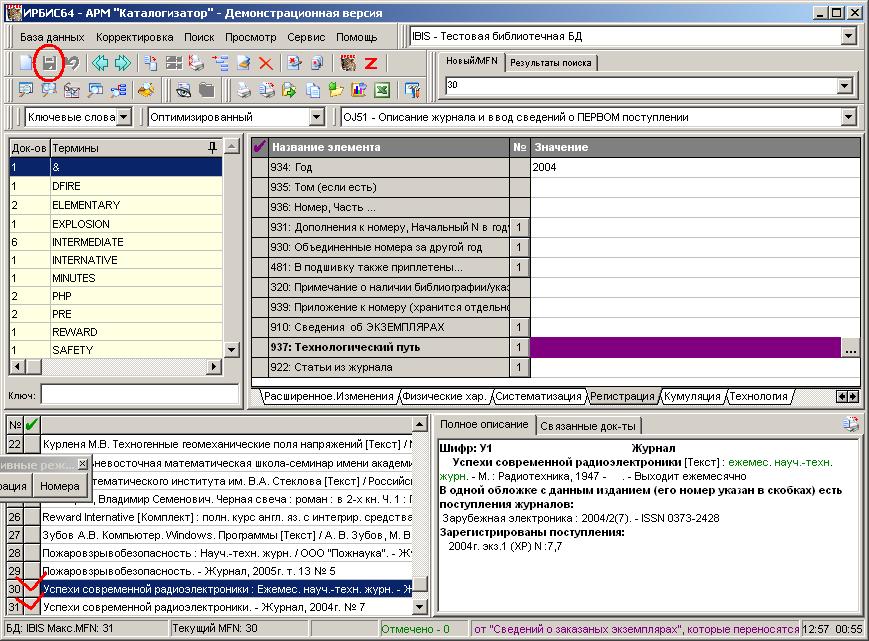Switch to the Технология tab

tap(758, 396)
